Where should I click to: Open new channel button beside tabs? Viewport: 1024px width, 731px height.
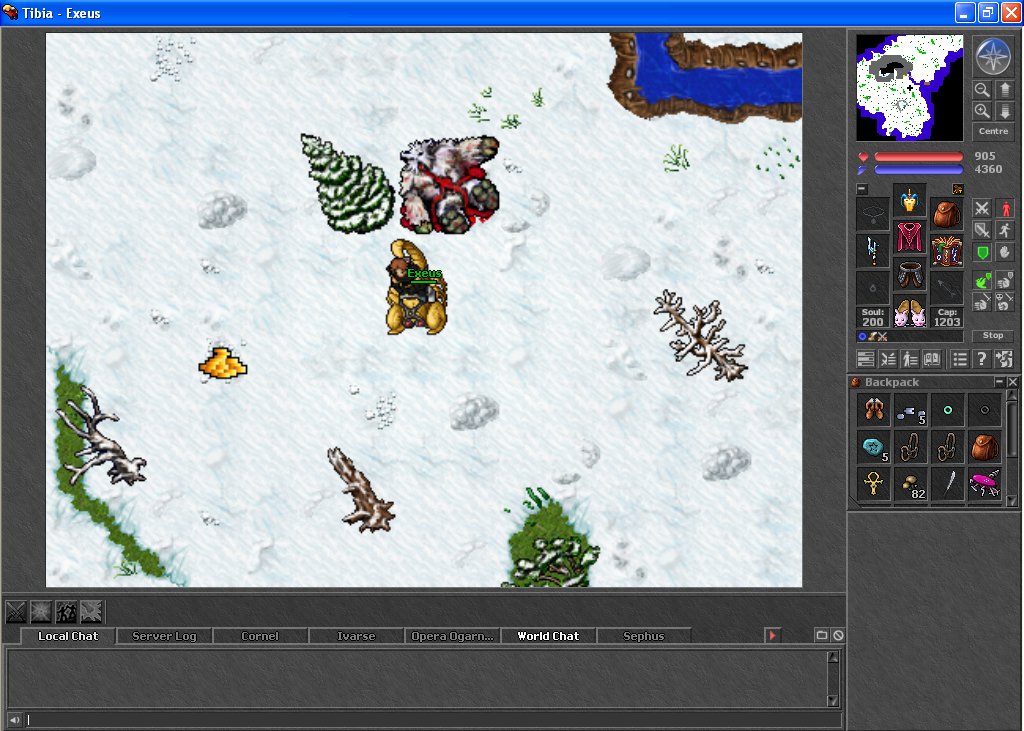[x=822, y=635]
